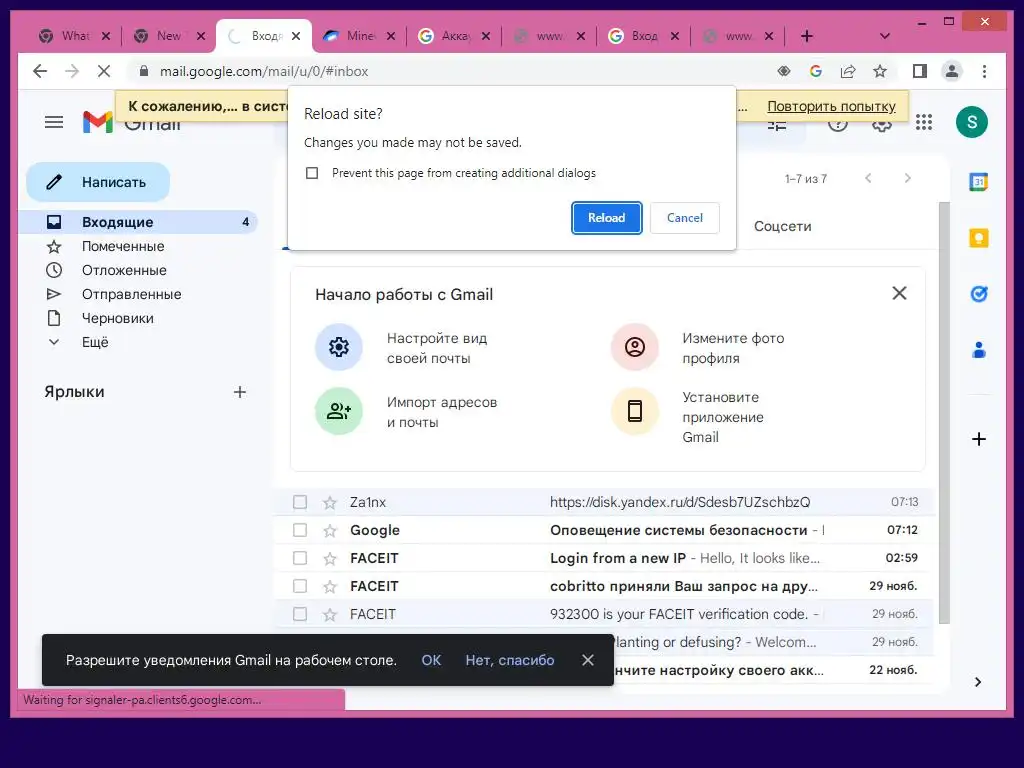Click the Share page icon in address bar
The width and height of the screenshot is (1024, 768).
pos(848,71)
